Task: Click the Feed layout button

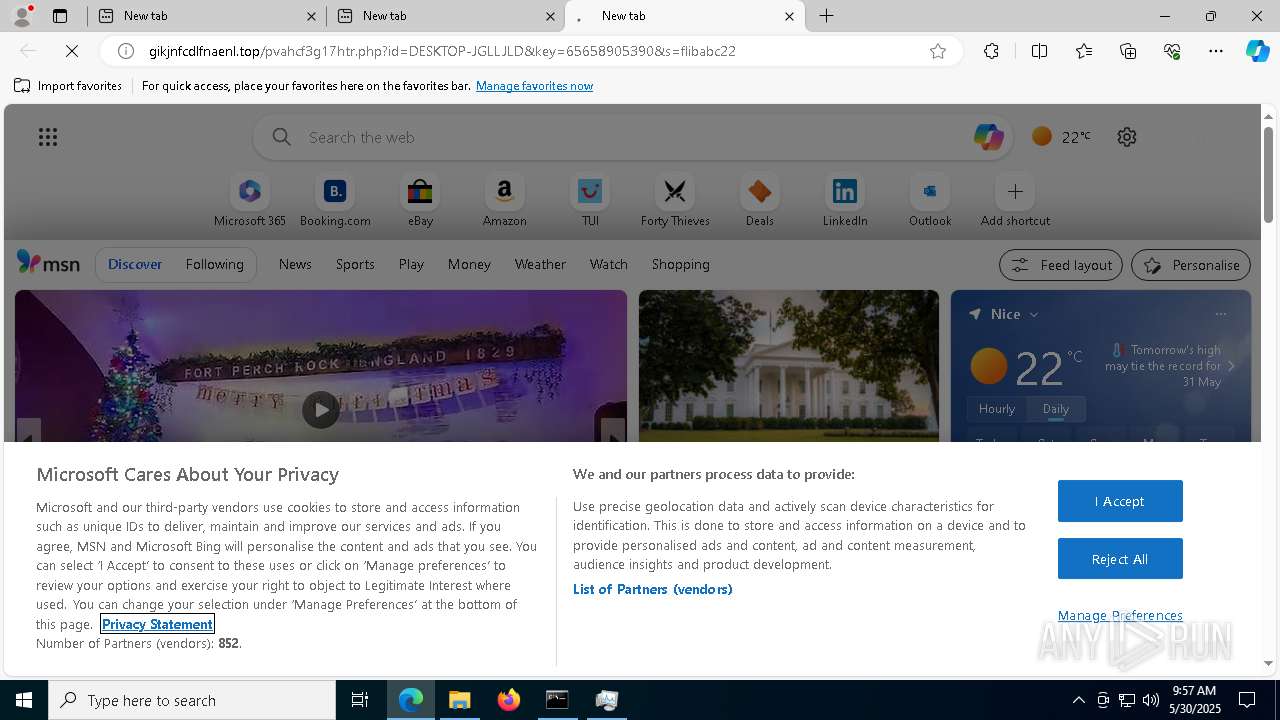Action: tap(1061, 265)
